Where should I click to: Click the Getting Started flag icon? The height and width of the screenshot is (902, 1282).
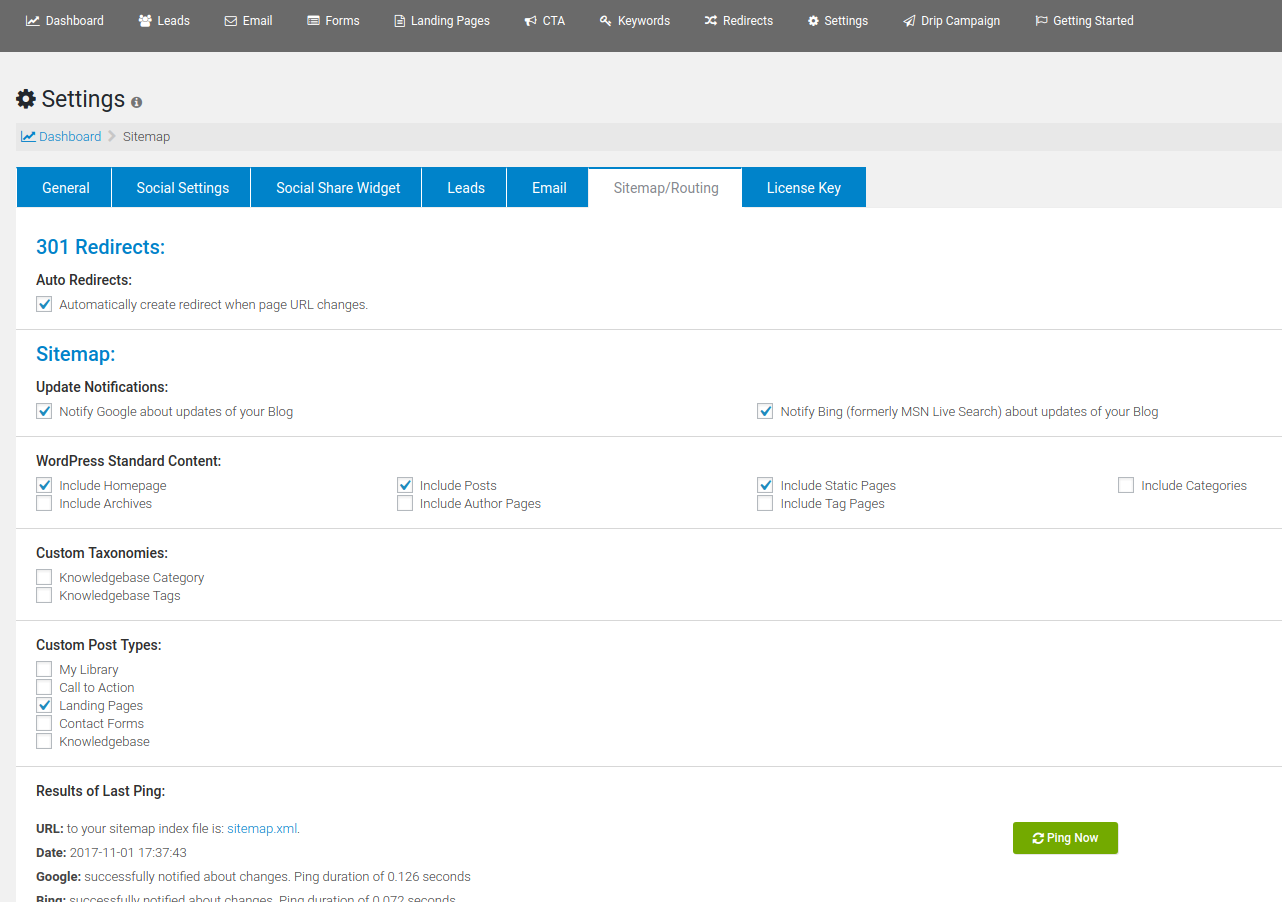[1041, 21]
